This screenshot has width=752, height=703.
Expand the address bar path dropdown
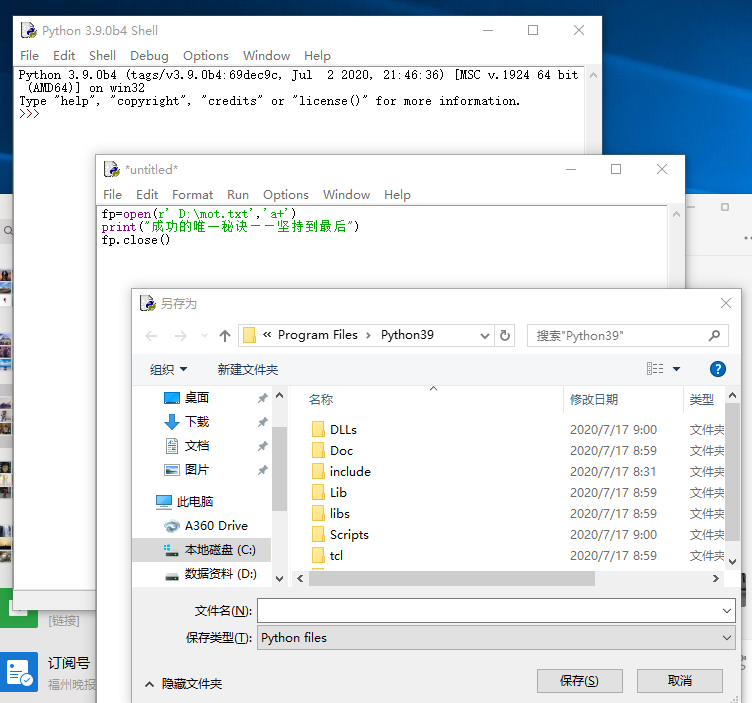[x=484, y=336]
